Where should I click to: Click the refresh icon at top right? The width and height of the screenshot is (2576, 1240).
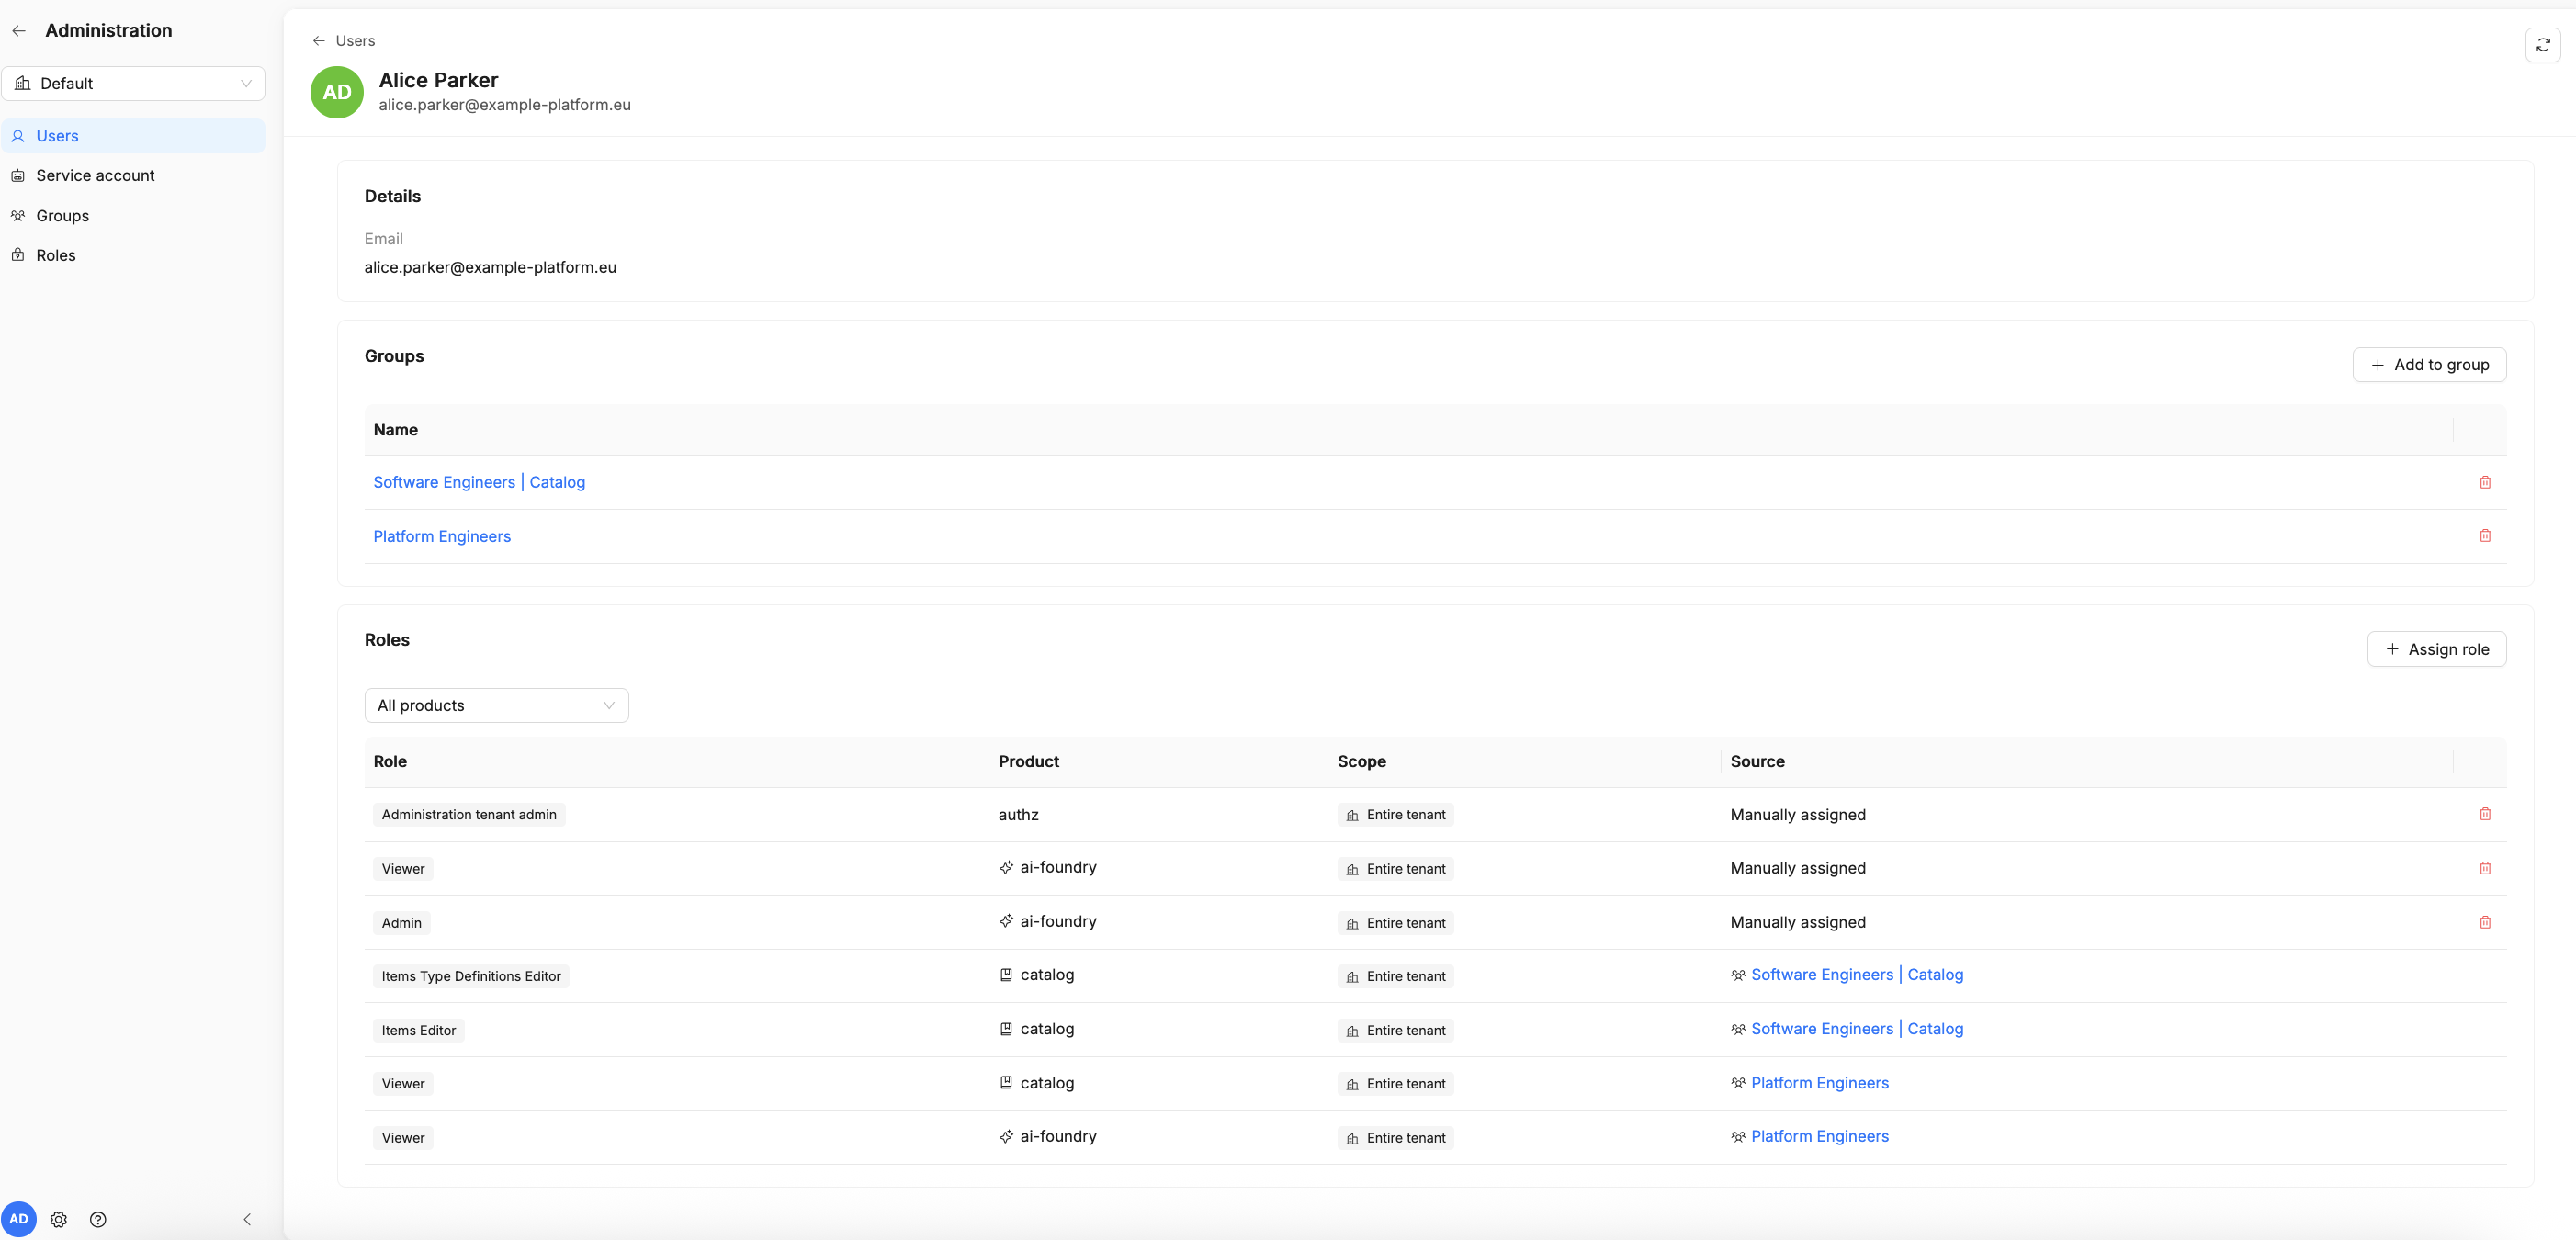2542,45
